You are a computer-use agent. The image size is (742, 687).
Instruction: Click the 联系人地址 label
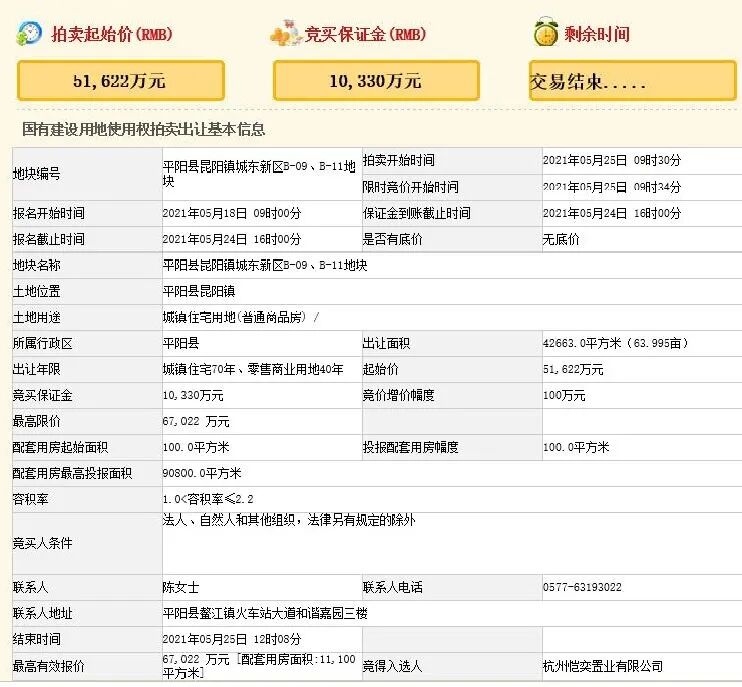(x=43, y=614)
